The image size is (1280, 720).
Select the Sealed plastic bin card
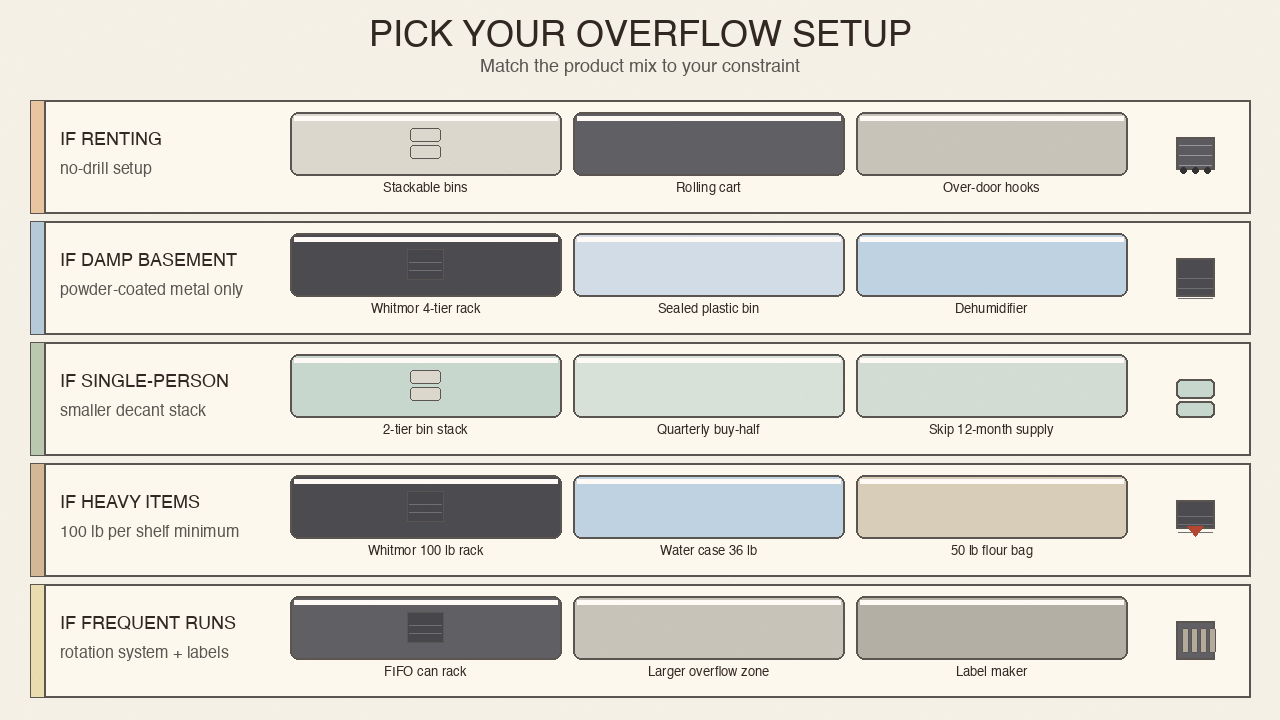(709, 265)
